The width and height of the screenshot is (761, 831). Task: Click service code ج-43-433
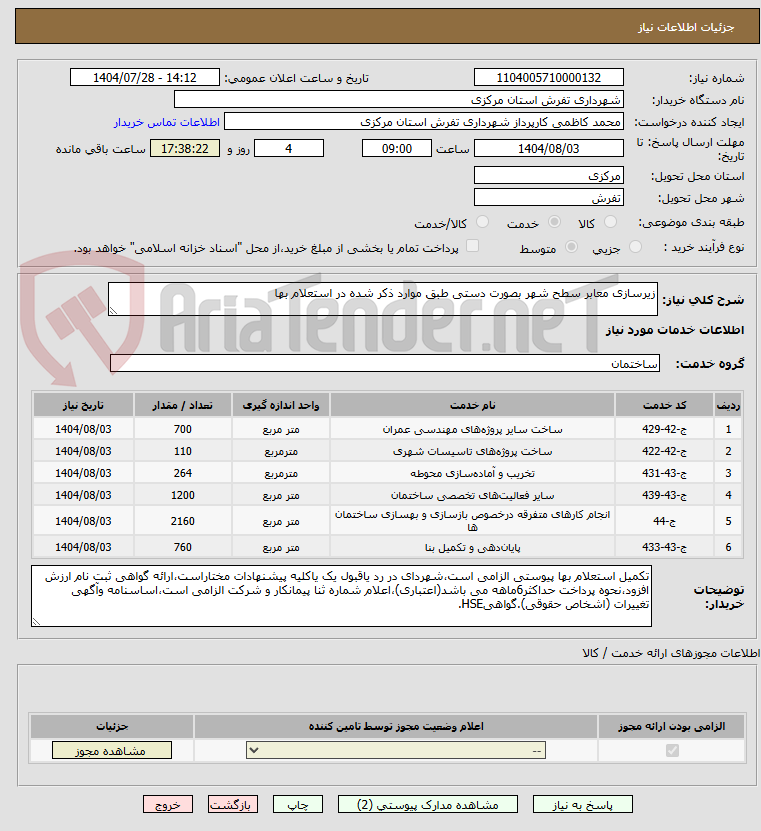[665, 547]
